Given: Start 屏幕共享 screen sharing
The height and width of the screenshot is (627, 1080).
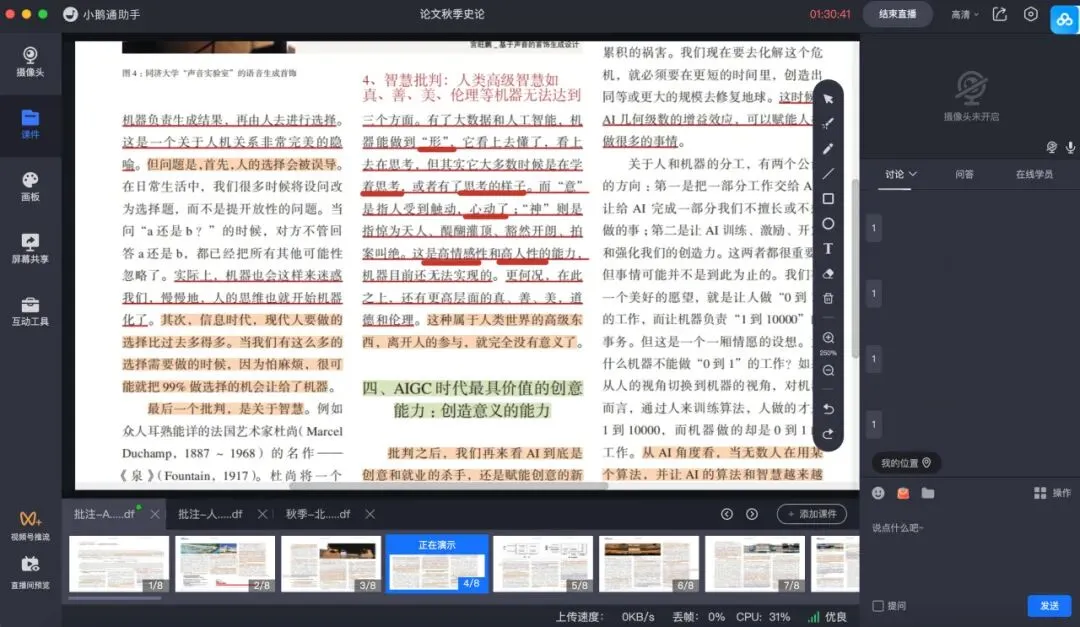Looking at the screenshot, I should (30, 249).
